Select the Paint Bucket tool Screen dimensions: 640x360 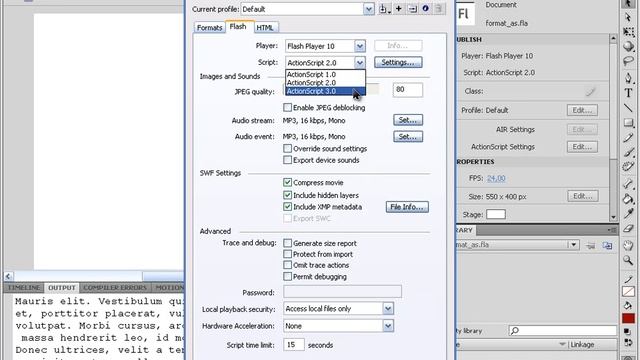(628, 199)
